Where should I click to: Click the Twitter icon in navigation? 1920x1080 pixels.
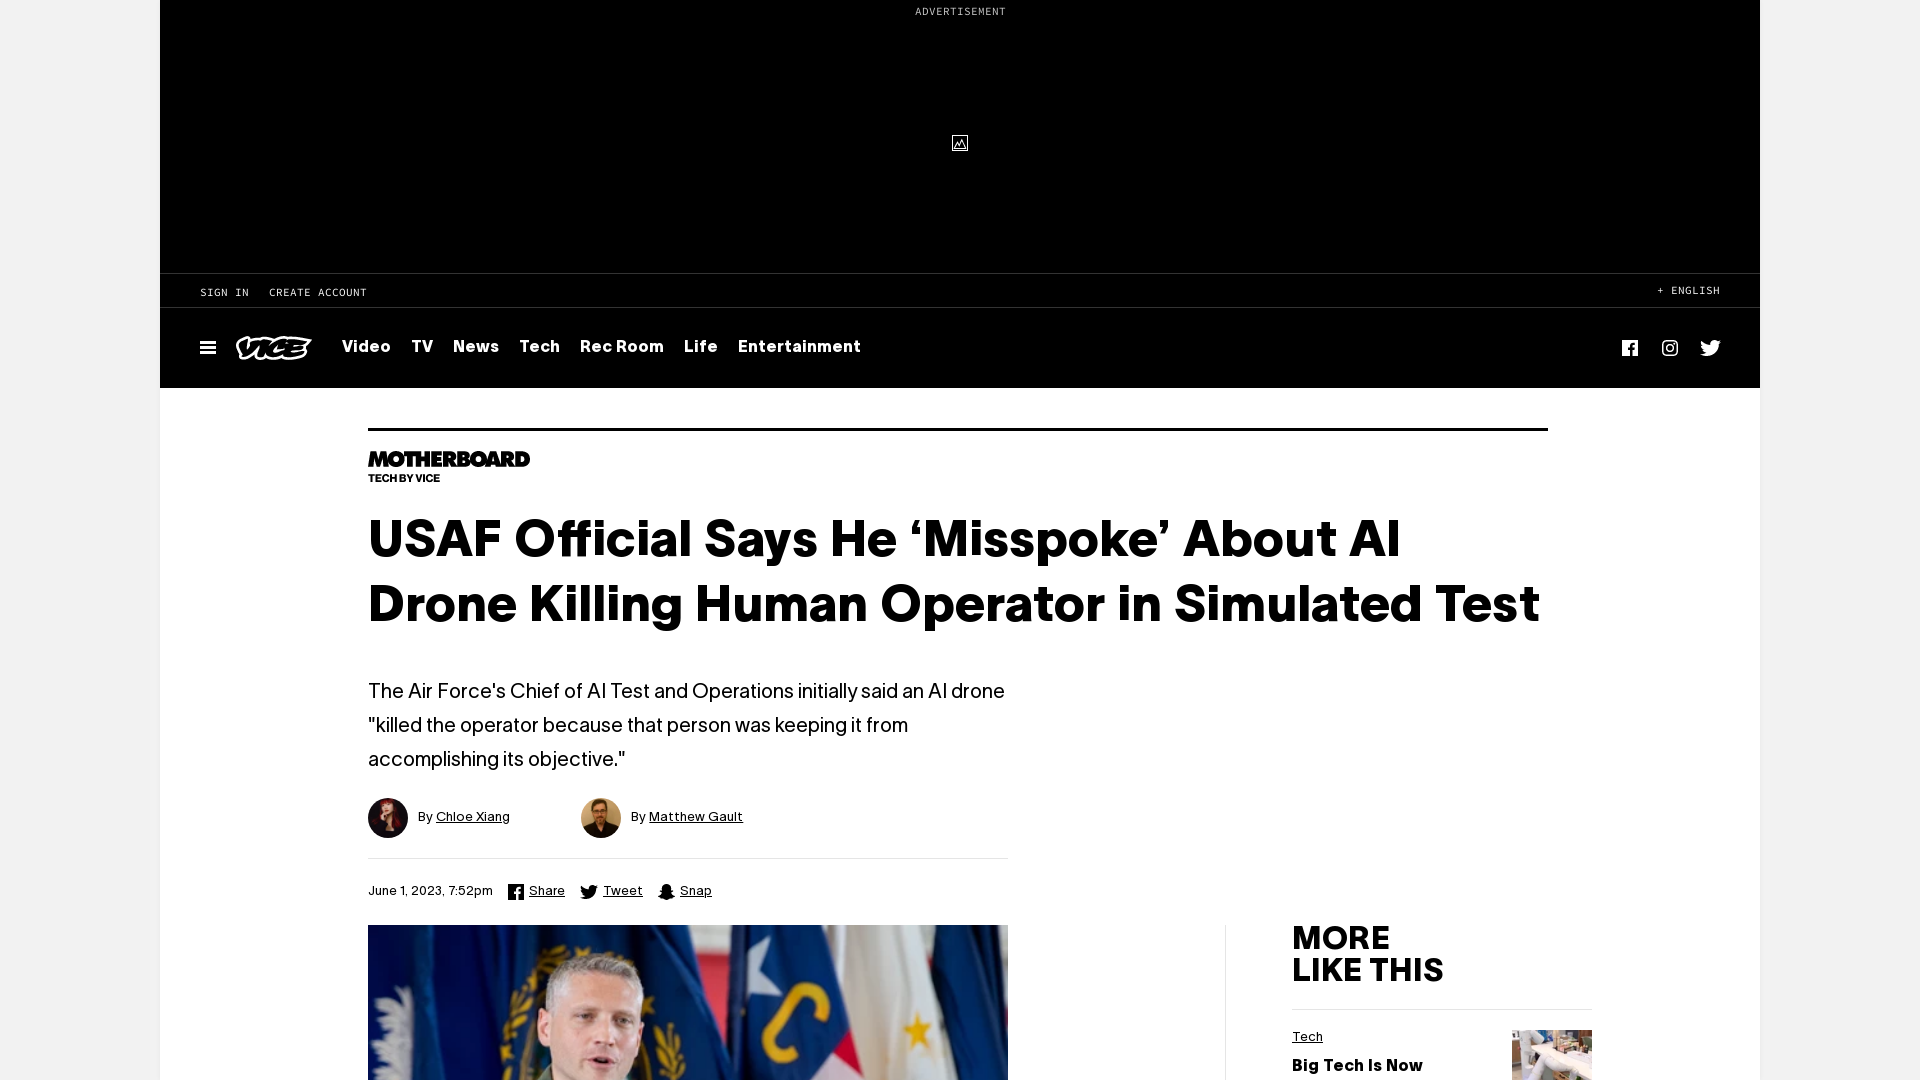point(1710,347)
